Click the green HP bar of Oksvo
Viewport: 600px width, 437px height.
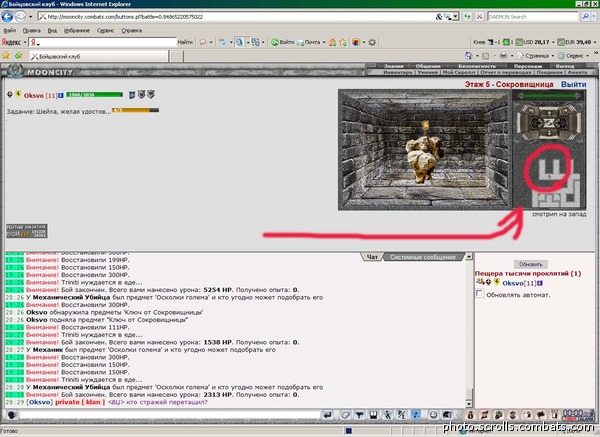pyautogui.click(x=95, y=95)
